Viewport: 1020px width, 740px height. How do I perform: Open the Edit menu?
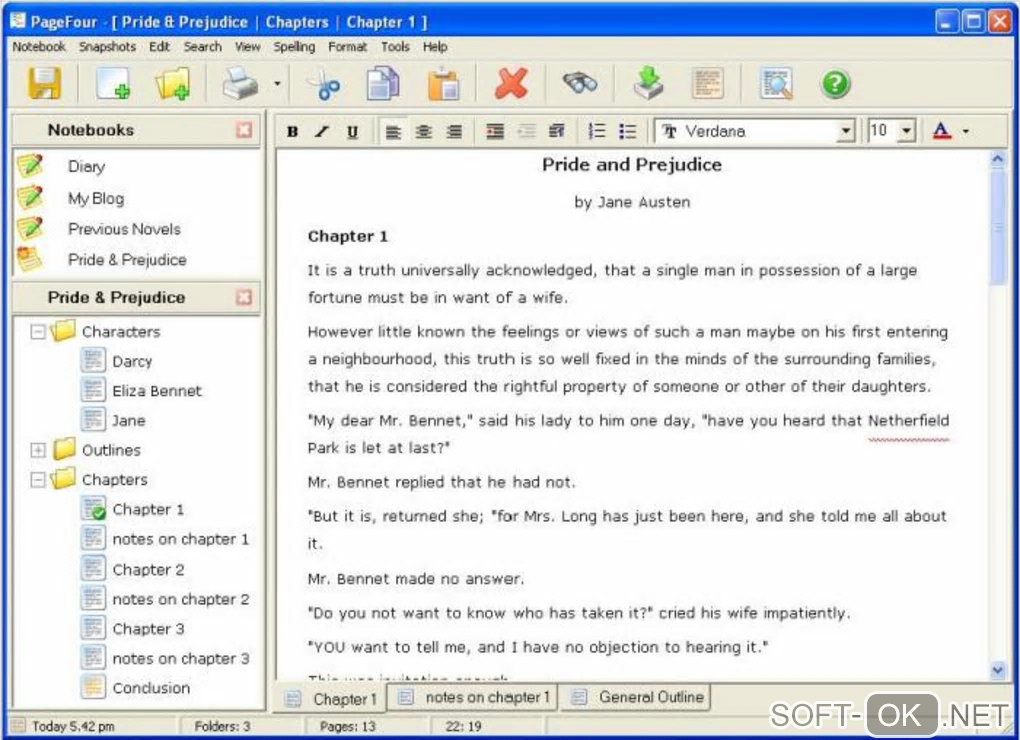[159, 47]
